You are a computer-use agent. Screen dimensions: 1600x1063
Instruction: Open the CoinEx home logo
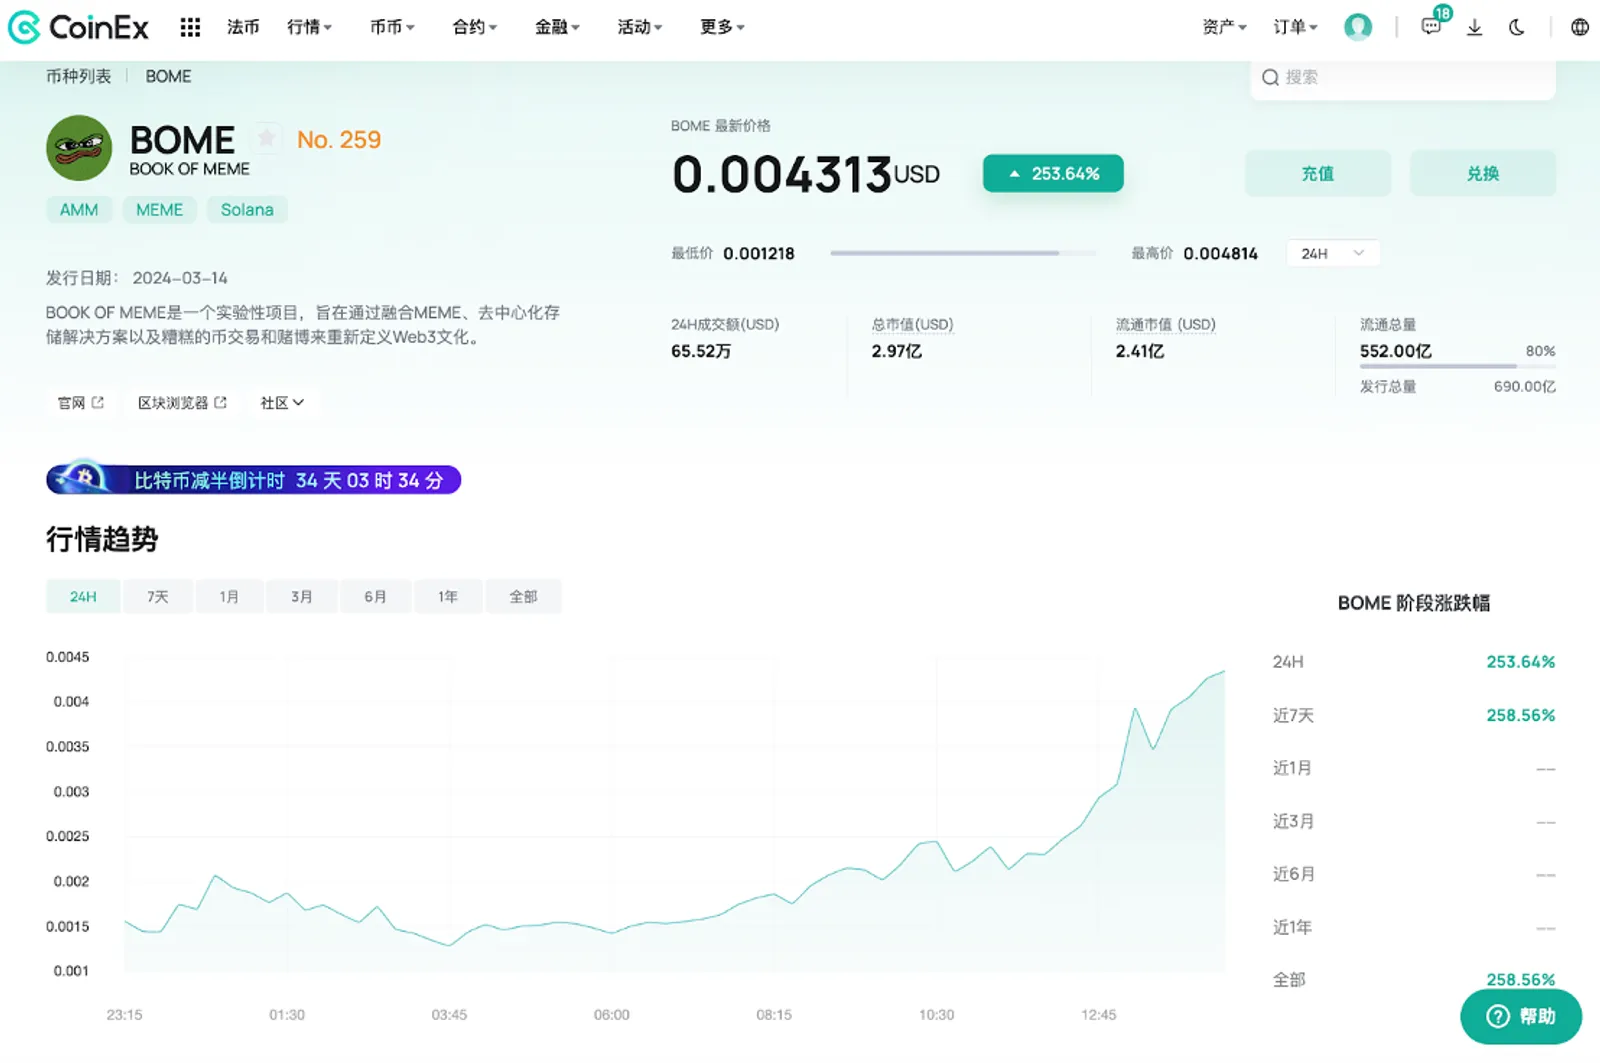[78, 27]
